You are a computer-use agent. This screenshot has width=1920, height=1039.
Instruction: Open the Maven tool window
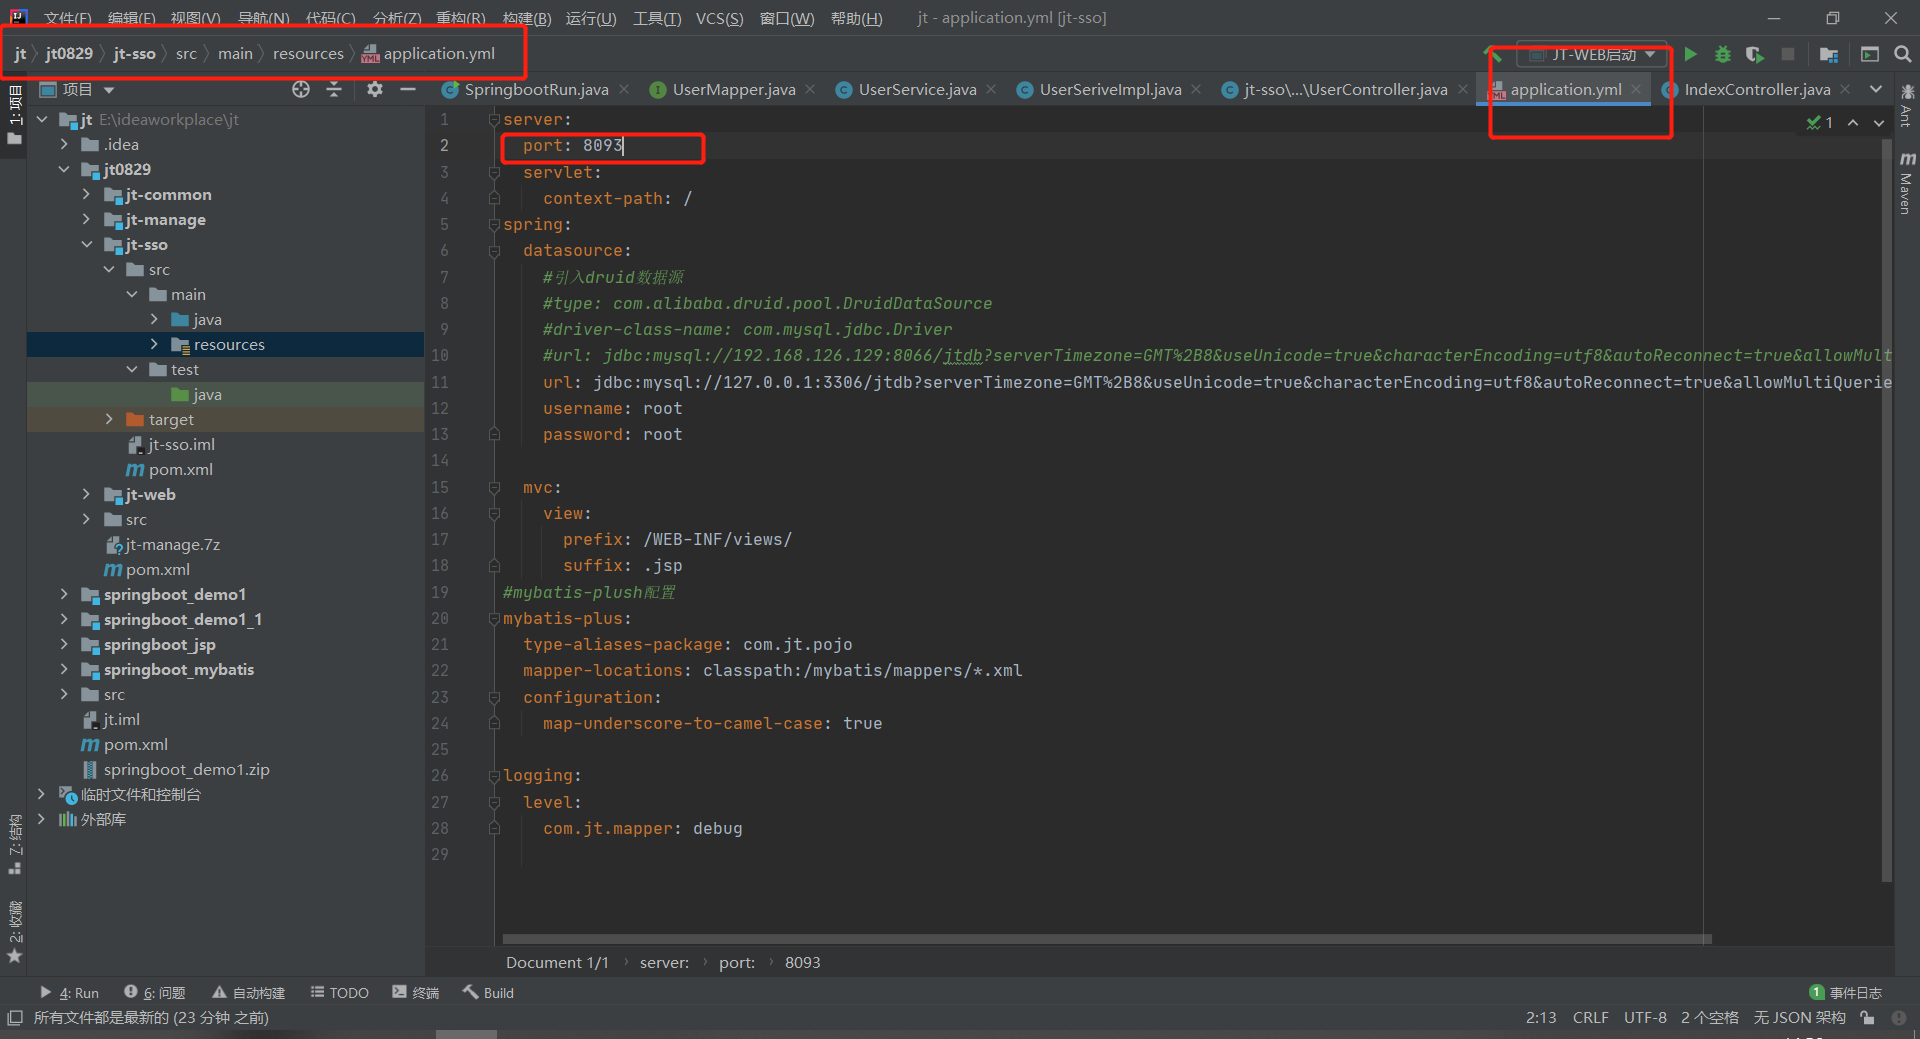coord(1906,183)
